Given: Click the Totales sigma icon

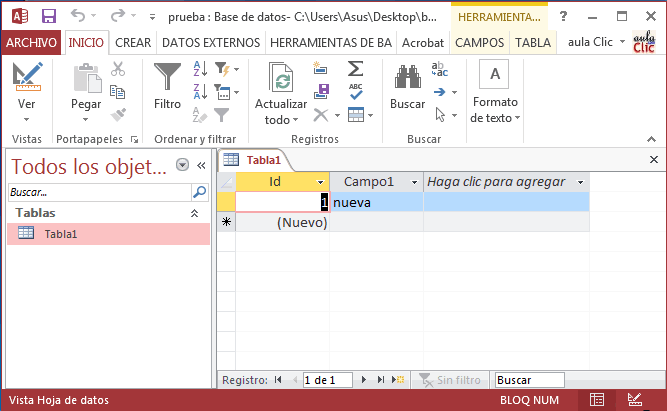Looking at the screenshot, I should pos(355,68).
